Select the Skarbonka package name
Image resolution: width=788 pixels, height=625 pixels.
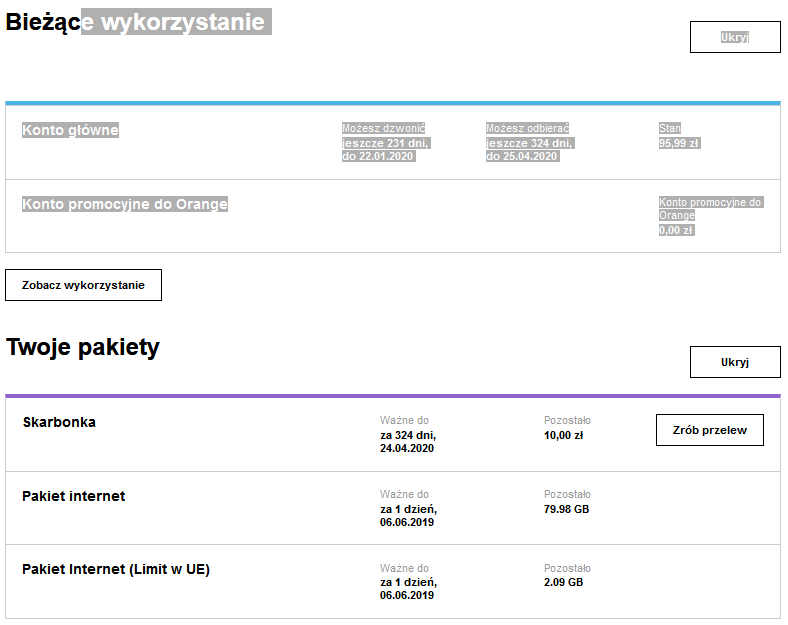[59, 422]
